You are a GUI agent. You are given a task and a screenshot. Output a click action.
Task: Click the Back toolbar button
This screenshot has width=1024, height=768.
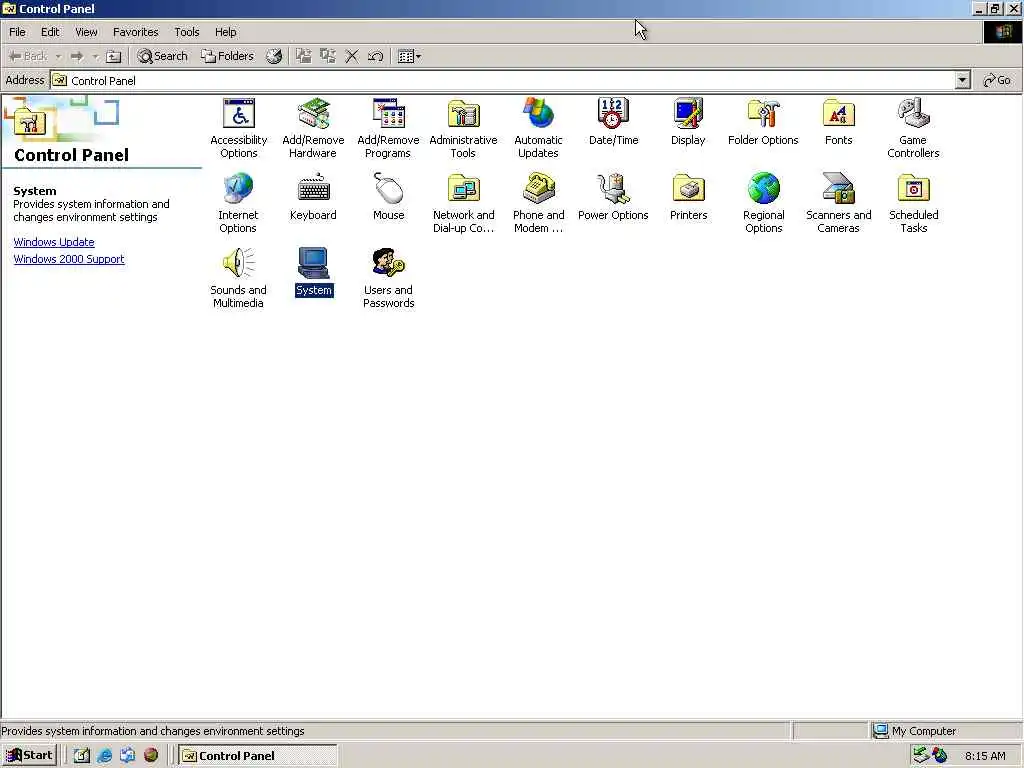(x=28, y=56)
